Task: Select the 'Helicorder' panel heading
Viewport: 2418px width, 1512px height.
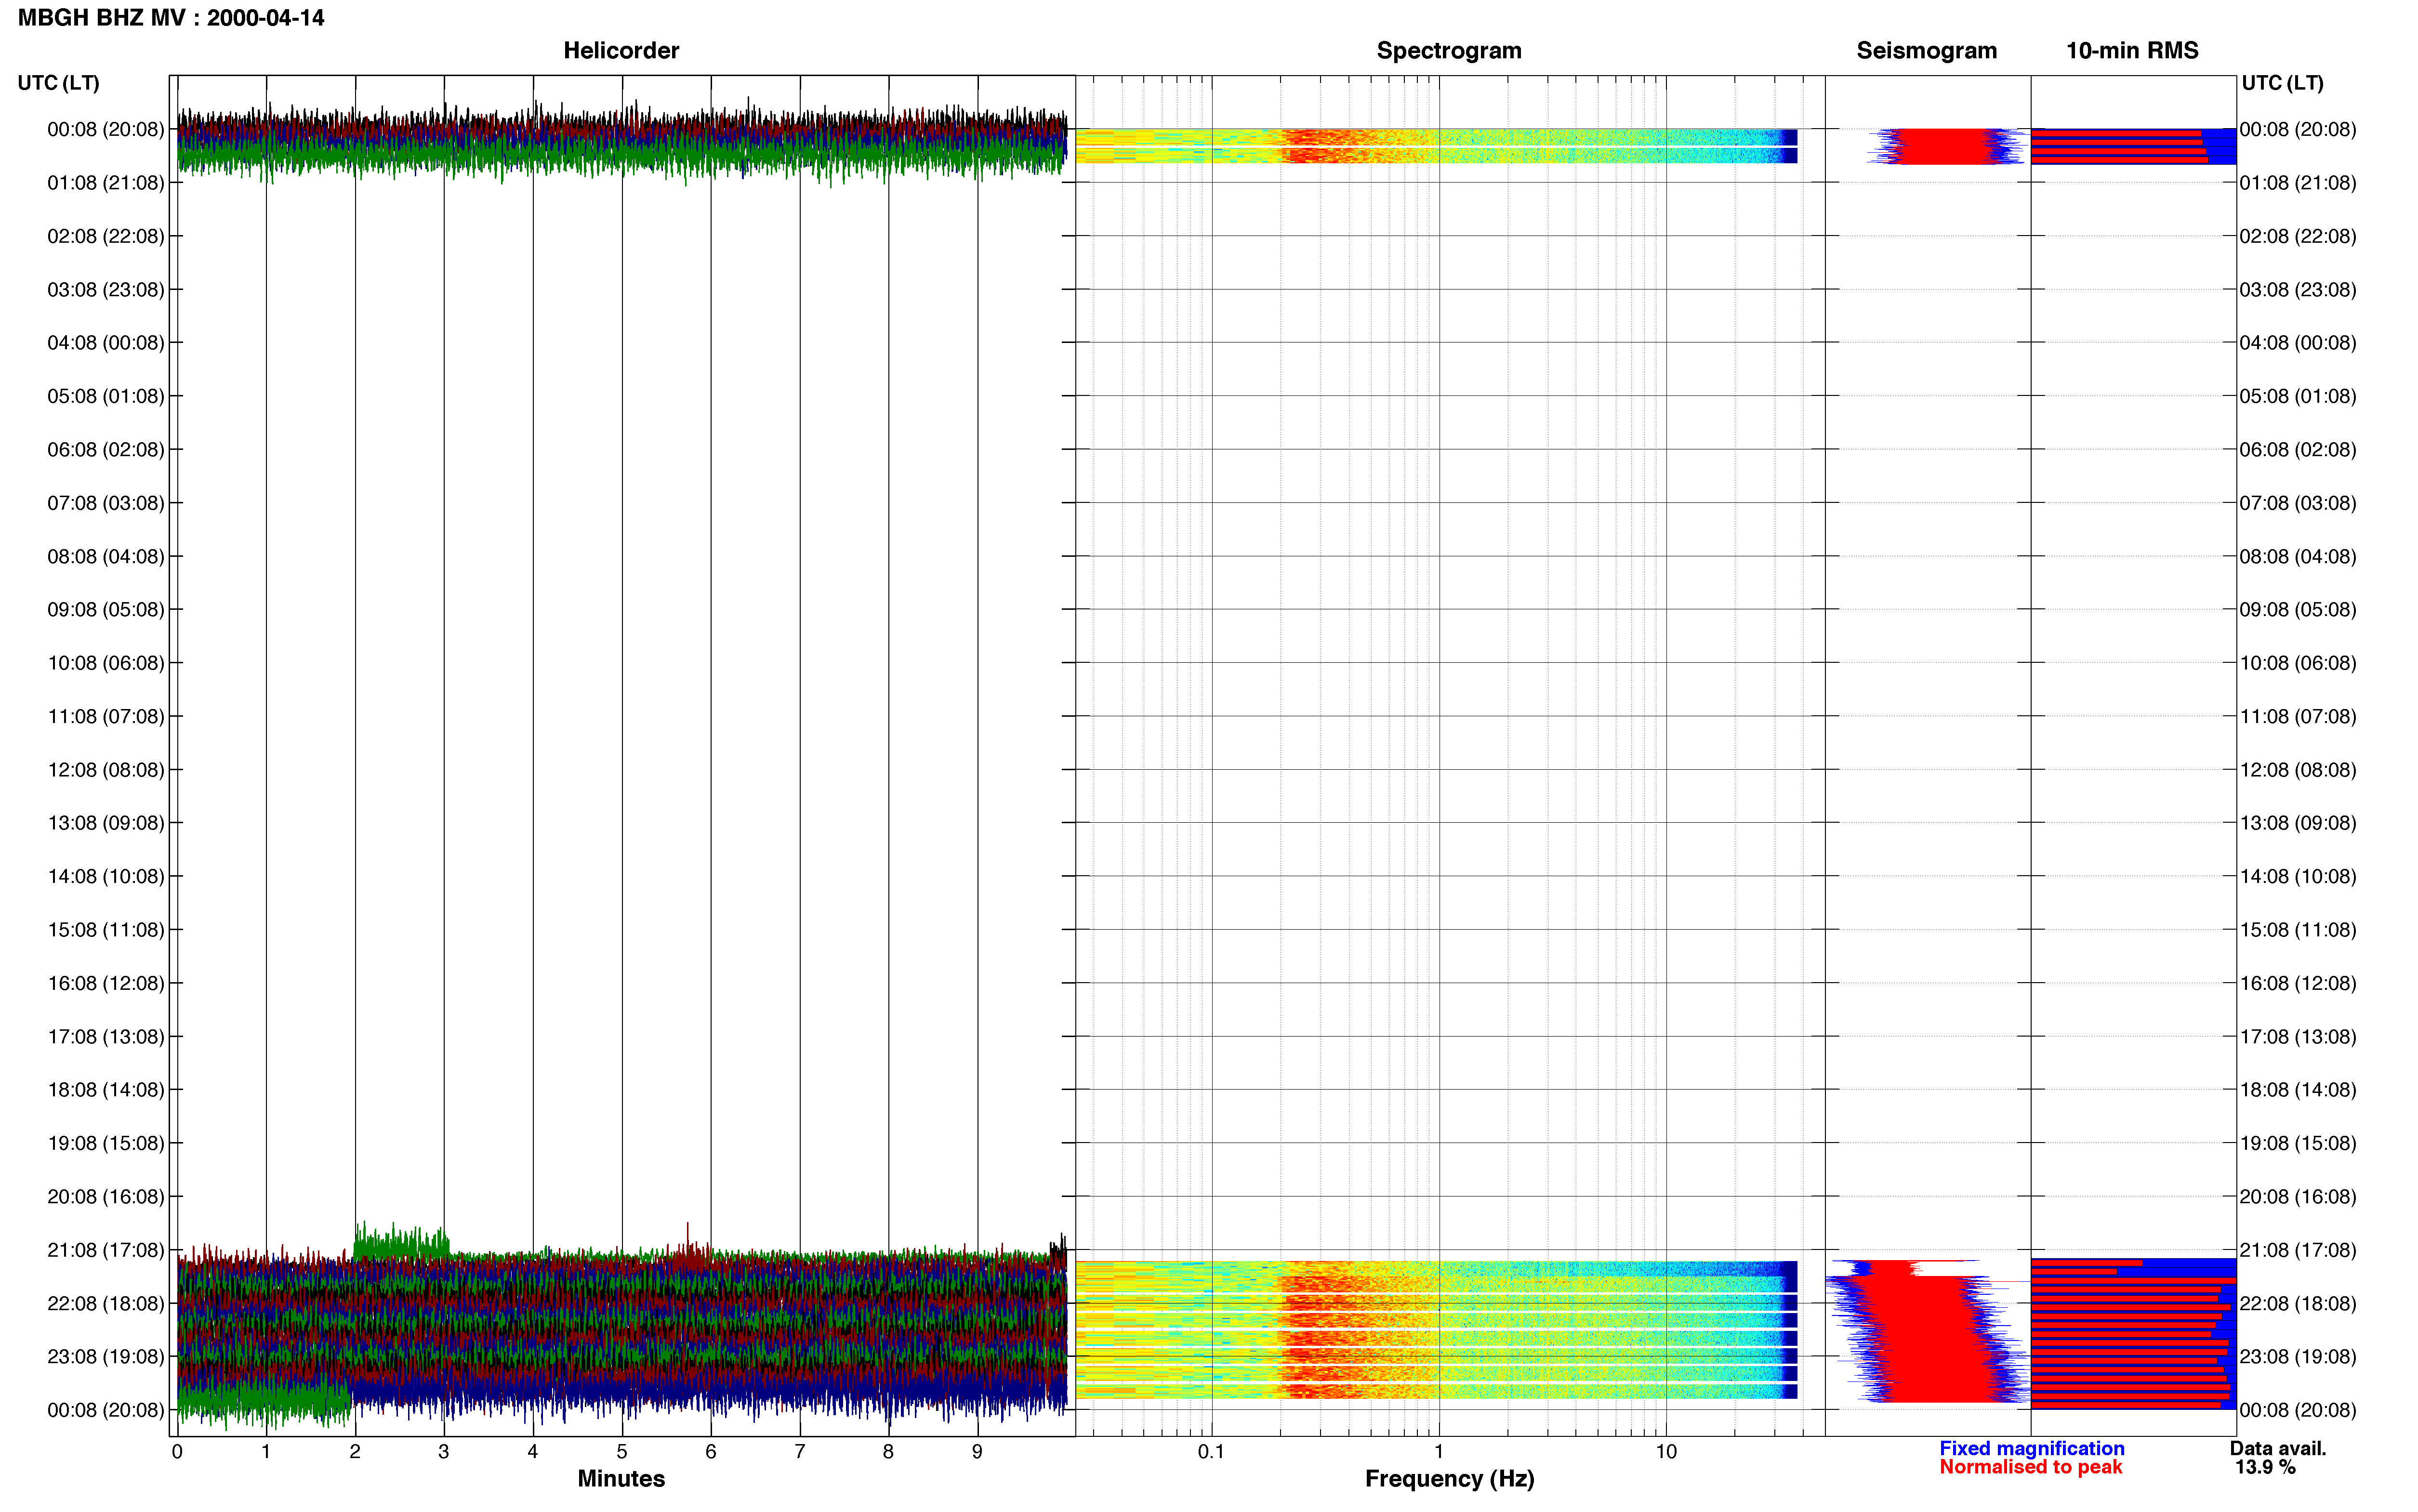Action: click(x=621, y=51)
